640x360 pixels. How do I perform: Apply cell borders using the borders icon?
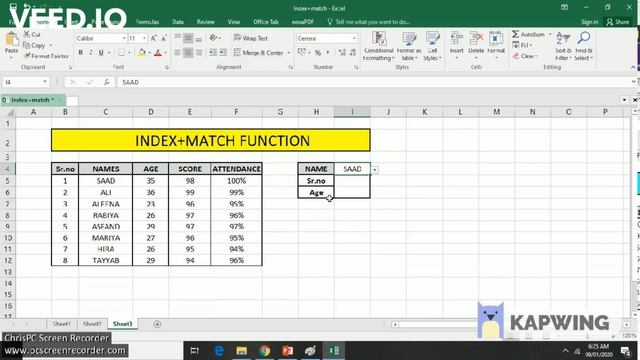(x=121, y=53)
